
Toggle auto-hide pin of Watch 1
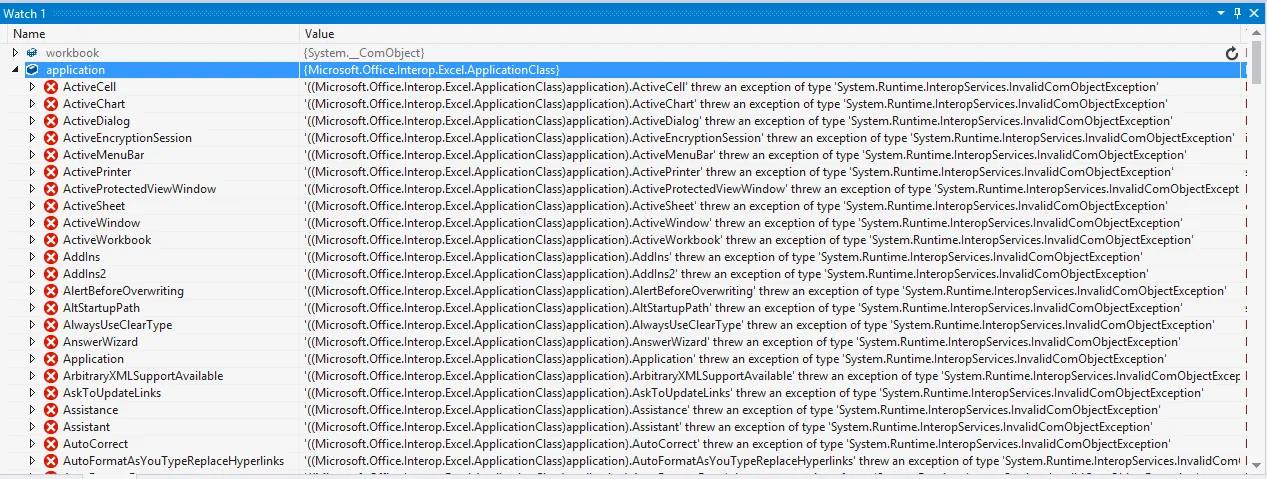coord(1238,13)
